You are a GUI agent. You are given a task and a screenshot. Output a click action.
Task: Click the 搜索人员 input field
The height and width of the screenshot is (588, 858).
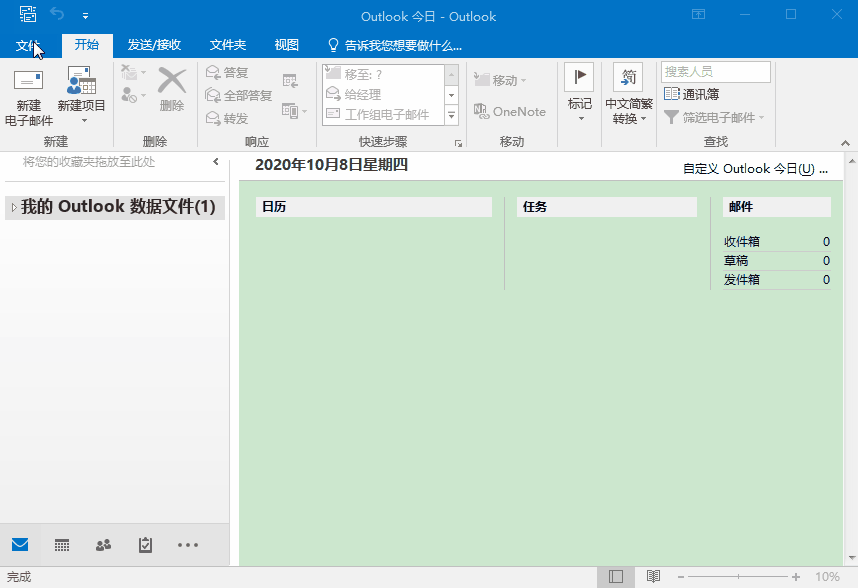716,72
